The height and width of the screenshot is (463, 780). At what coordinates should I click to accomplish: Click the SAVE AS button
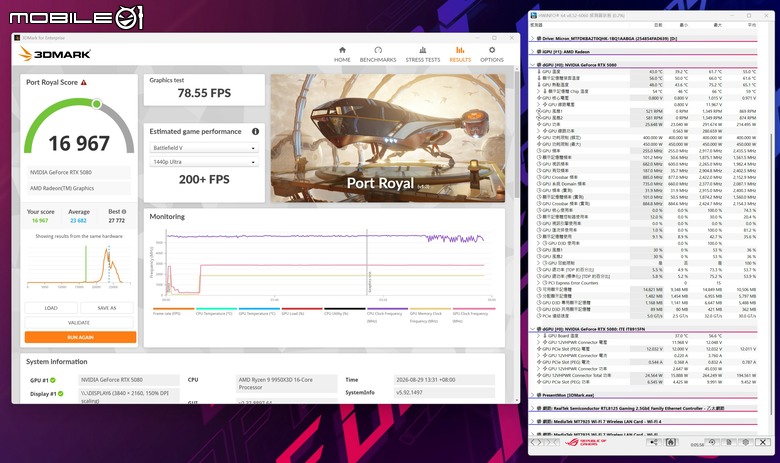pyautogui.click(x=106, y=308)
